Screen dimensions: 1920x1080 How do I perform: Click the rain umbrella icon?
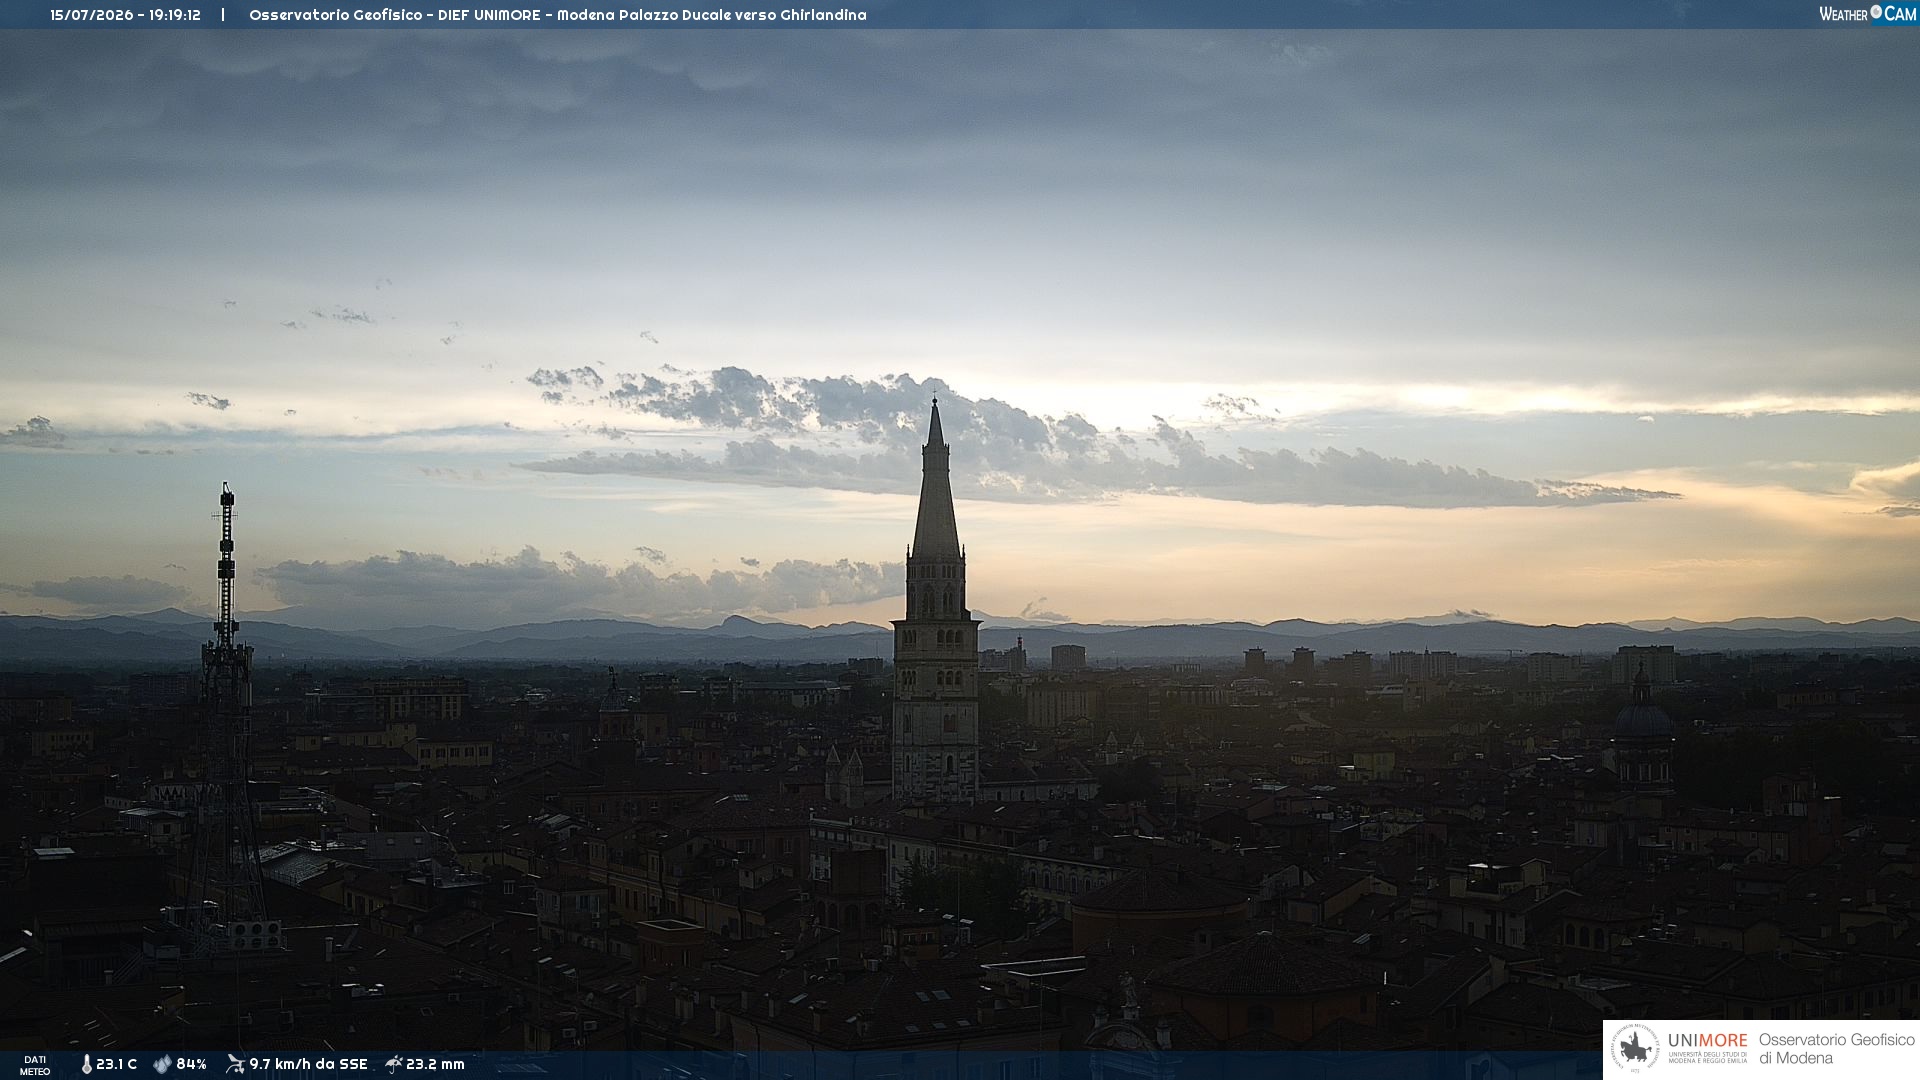pos(394,1064)
